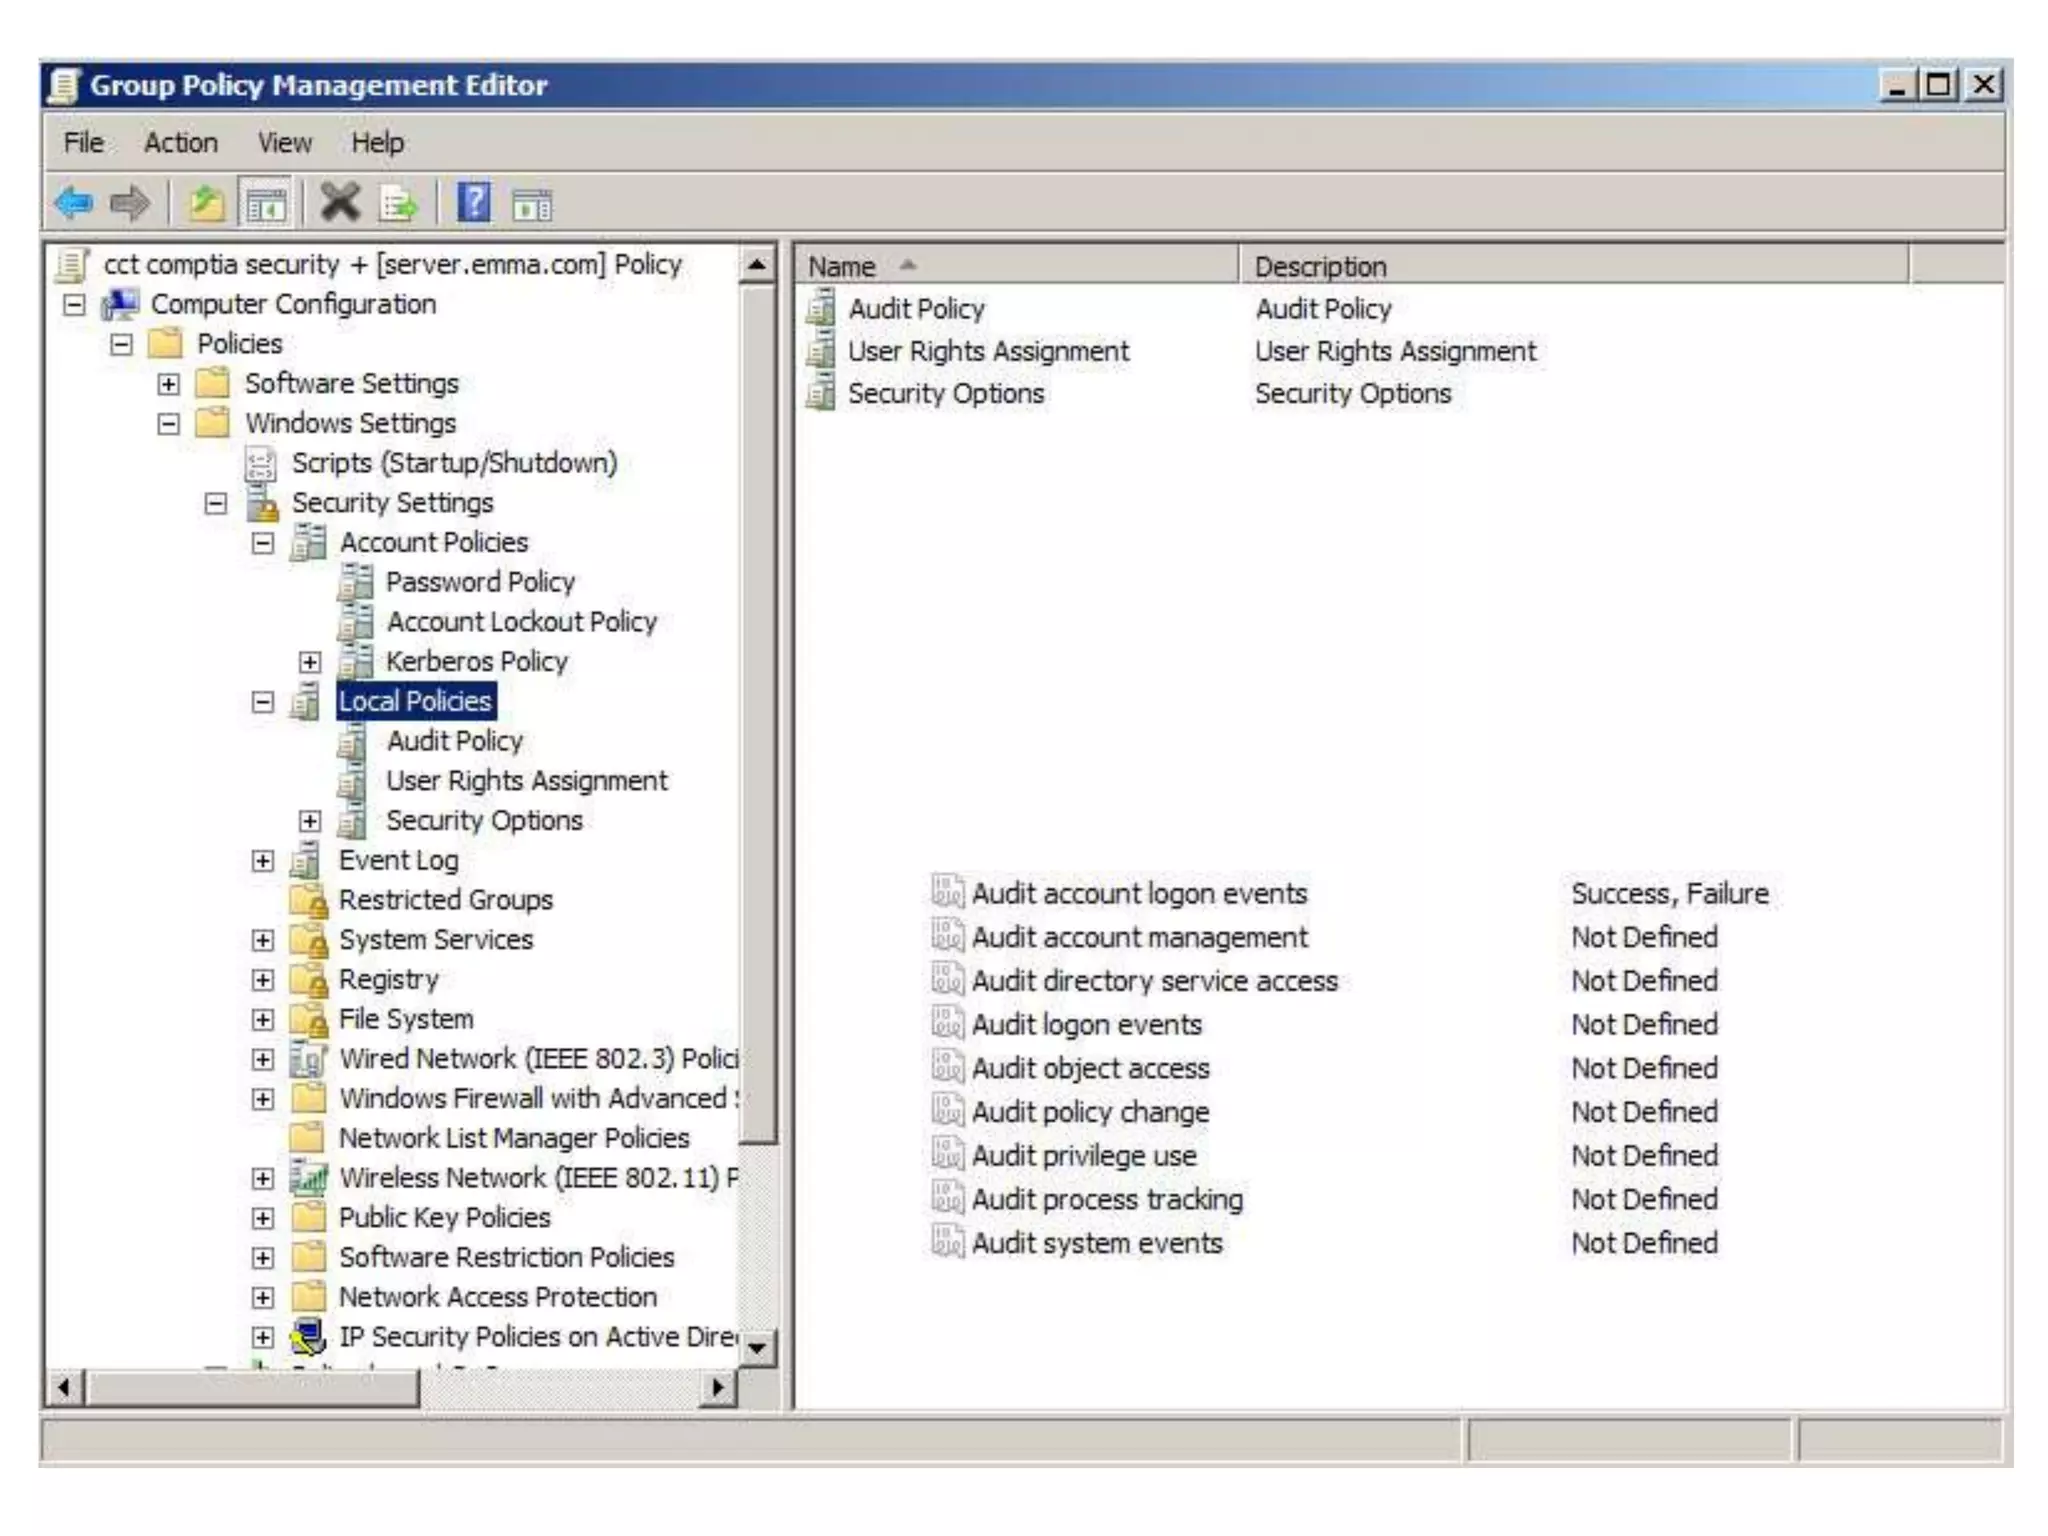Expand the Software Settings node
Screen dimensions: 2048x1536
[169, 384]
